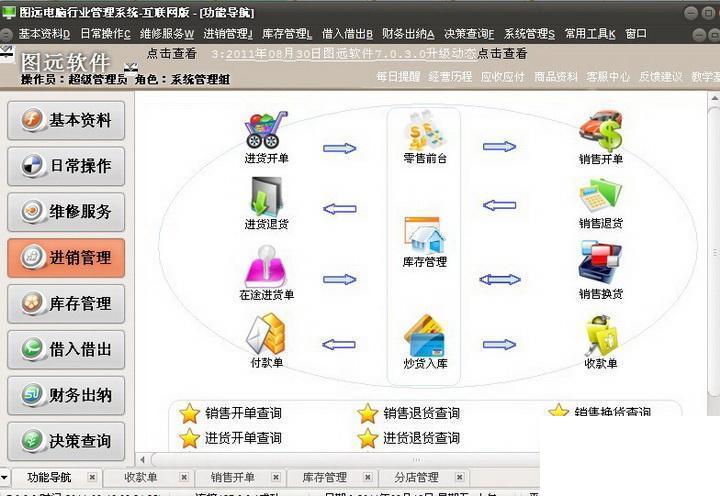
Task: Switch to the 库存管理 tab
Action: click(x=324, y=477)
